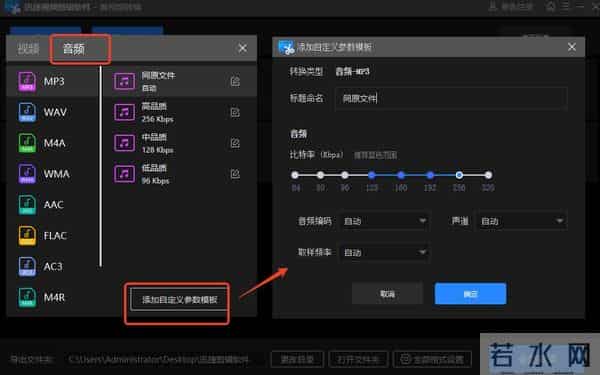Select the AC3 format icon
This screenshot has height=375, width=600.
click(x=27, y=266)
